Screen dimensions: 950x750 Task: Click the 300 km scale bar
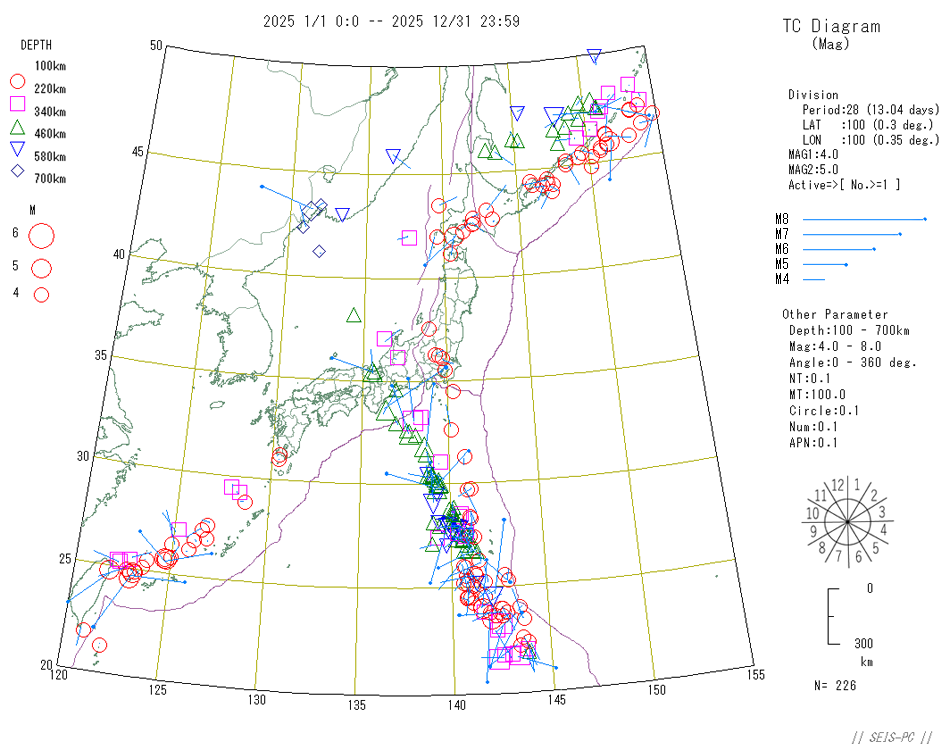(x=831, y=617)
